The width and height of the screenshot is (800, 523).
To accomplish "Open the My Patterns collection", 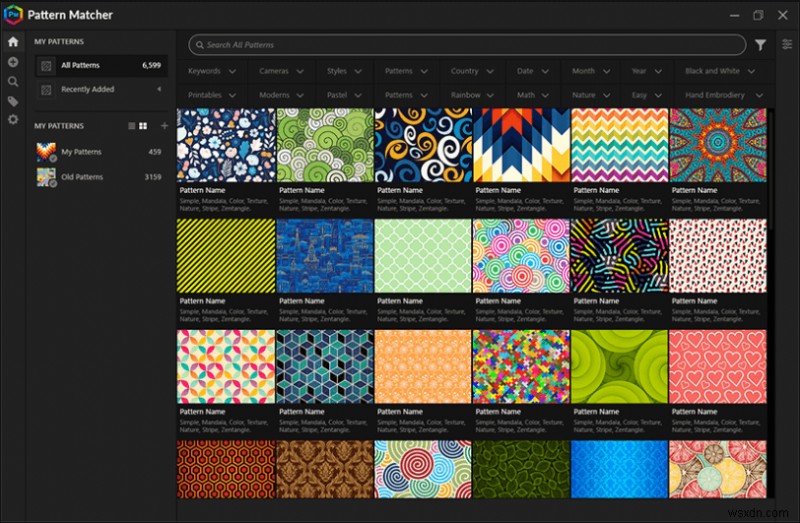I will point(81,152).
